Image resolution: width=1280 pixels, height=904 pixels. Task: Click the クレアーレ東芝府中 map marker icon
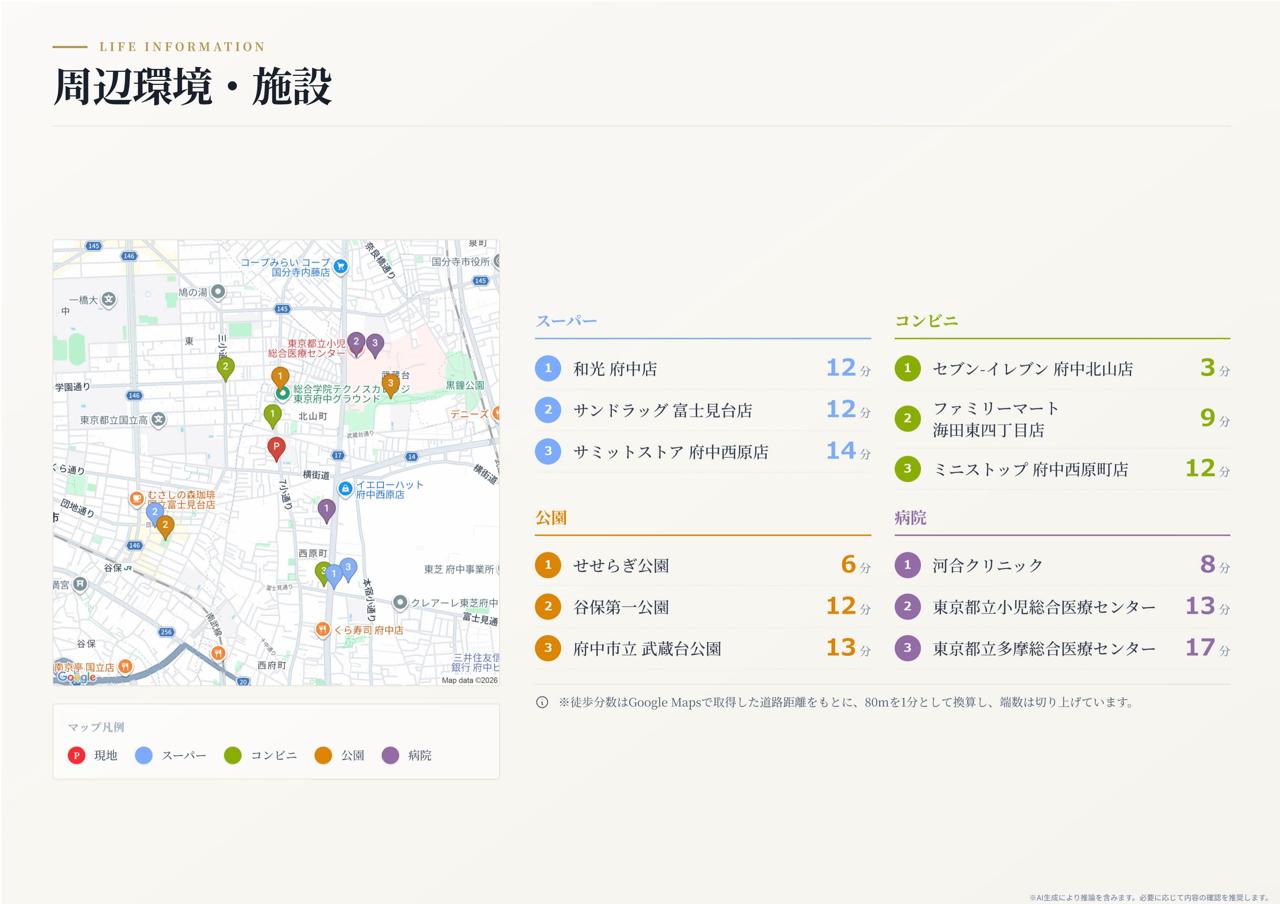(x=400, y=602)
